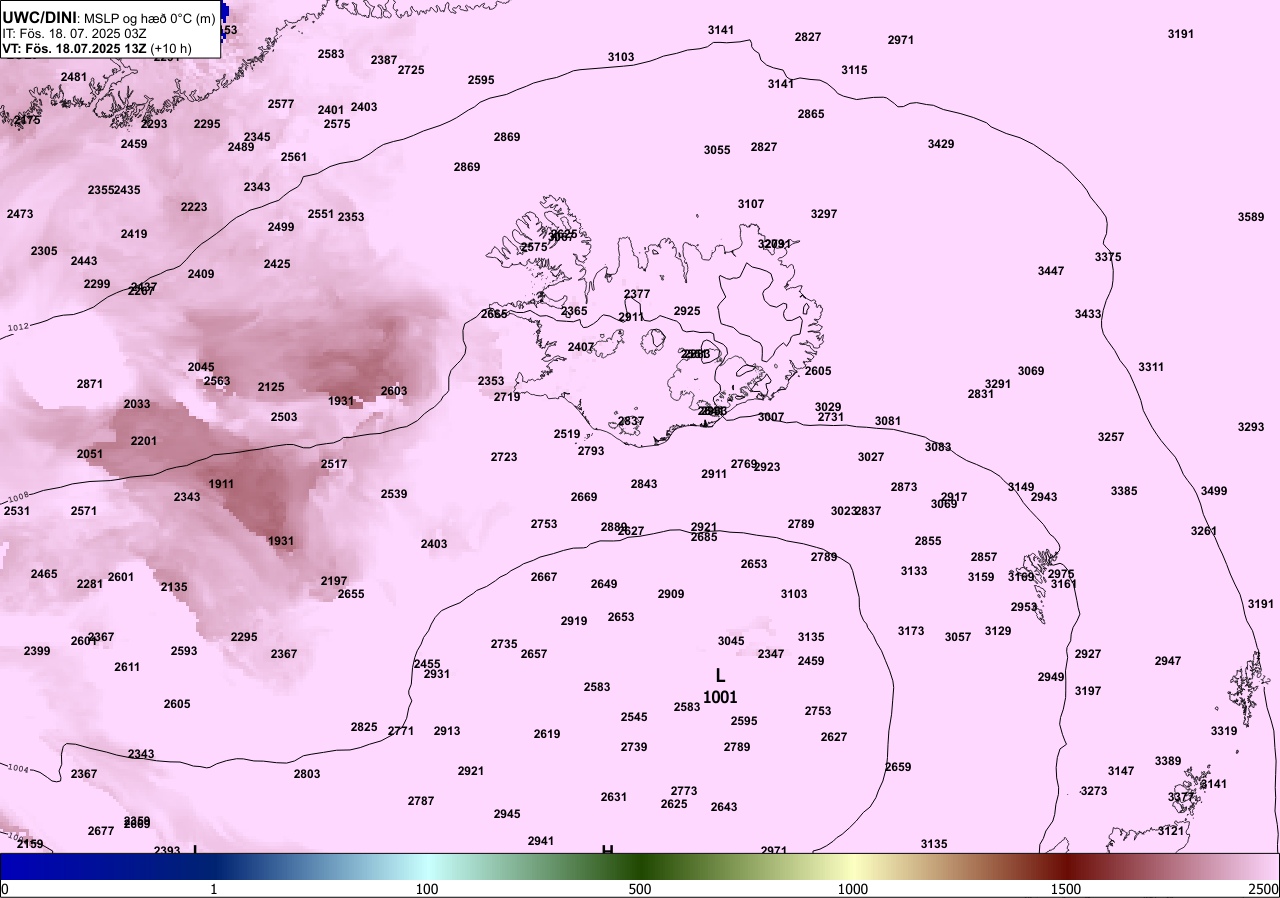Click the height value 2843
Viewport: 1280px width, 898px height.
point(644,484)
